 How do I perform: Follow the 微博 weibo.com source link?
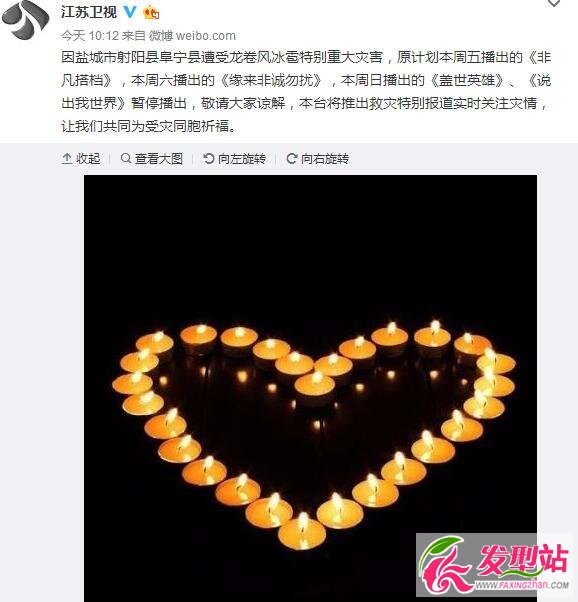(x=192, y=36)
